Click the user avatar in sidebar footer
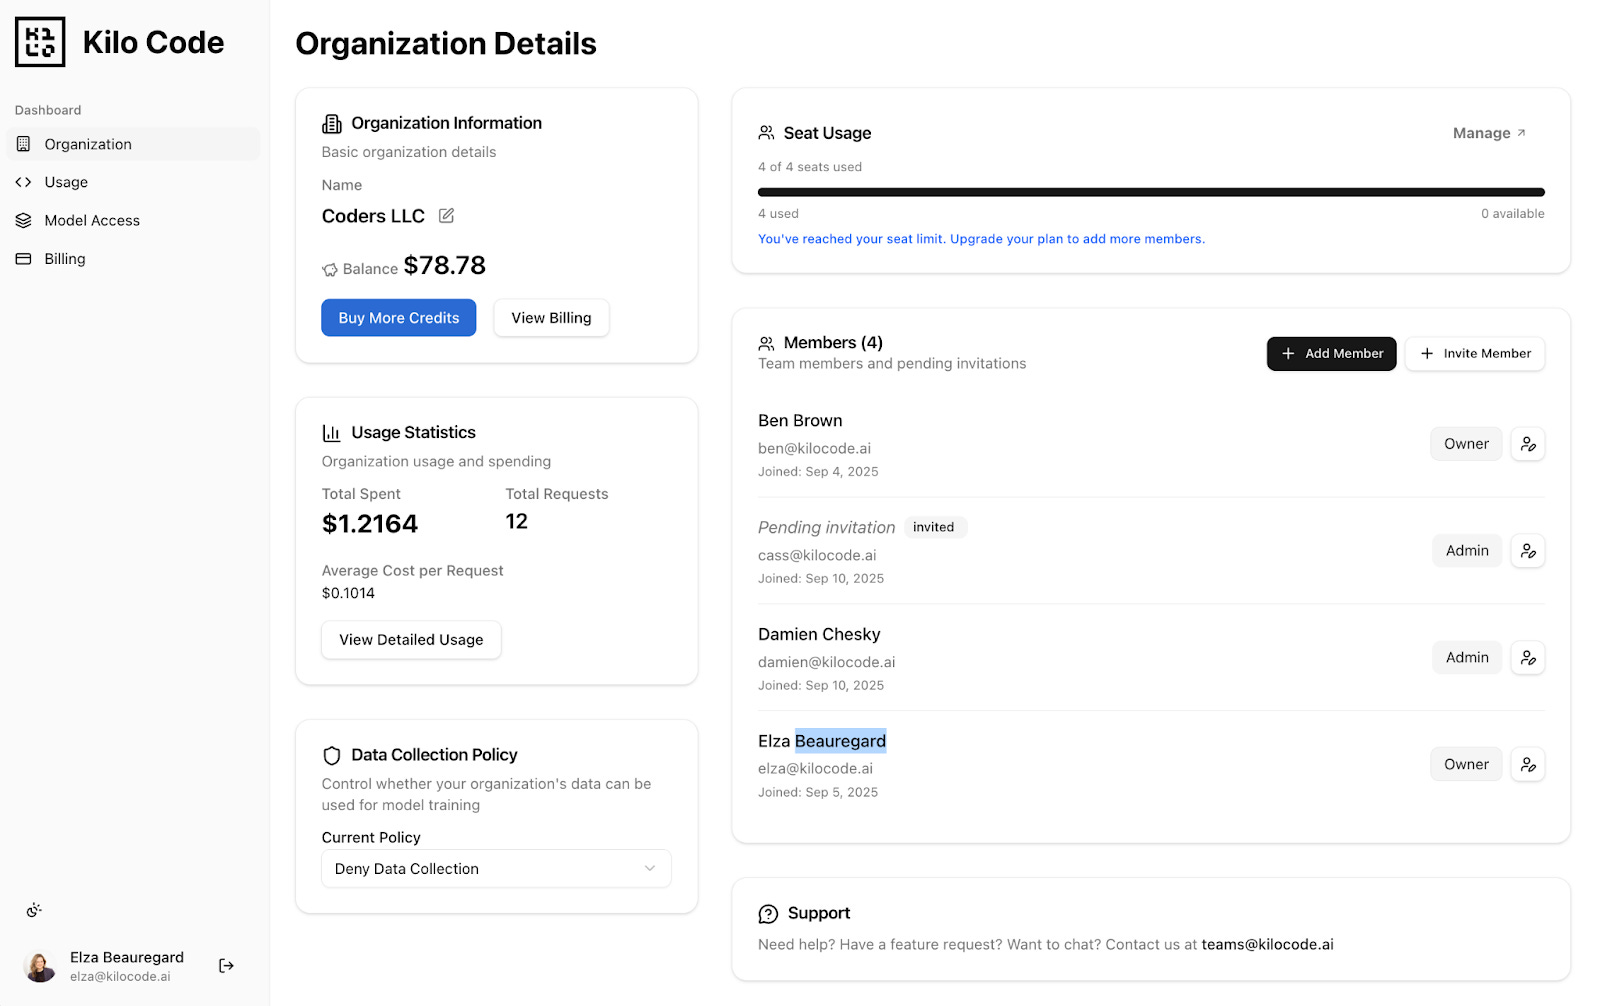 point(40,966)
